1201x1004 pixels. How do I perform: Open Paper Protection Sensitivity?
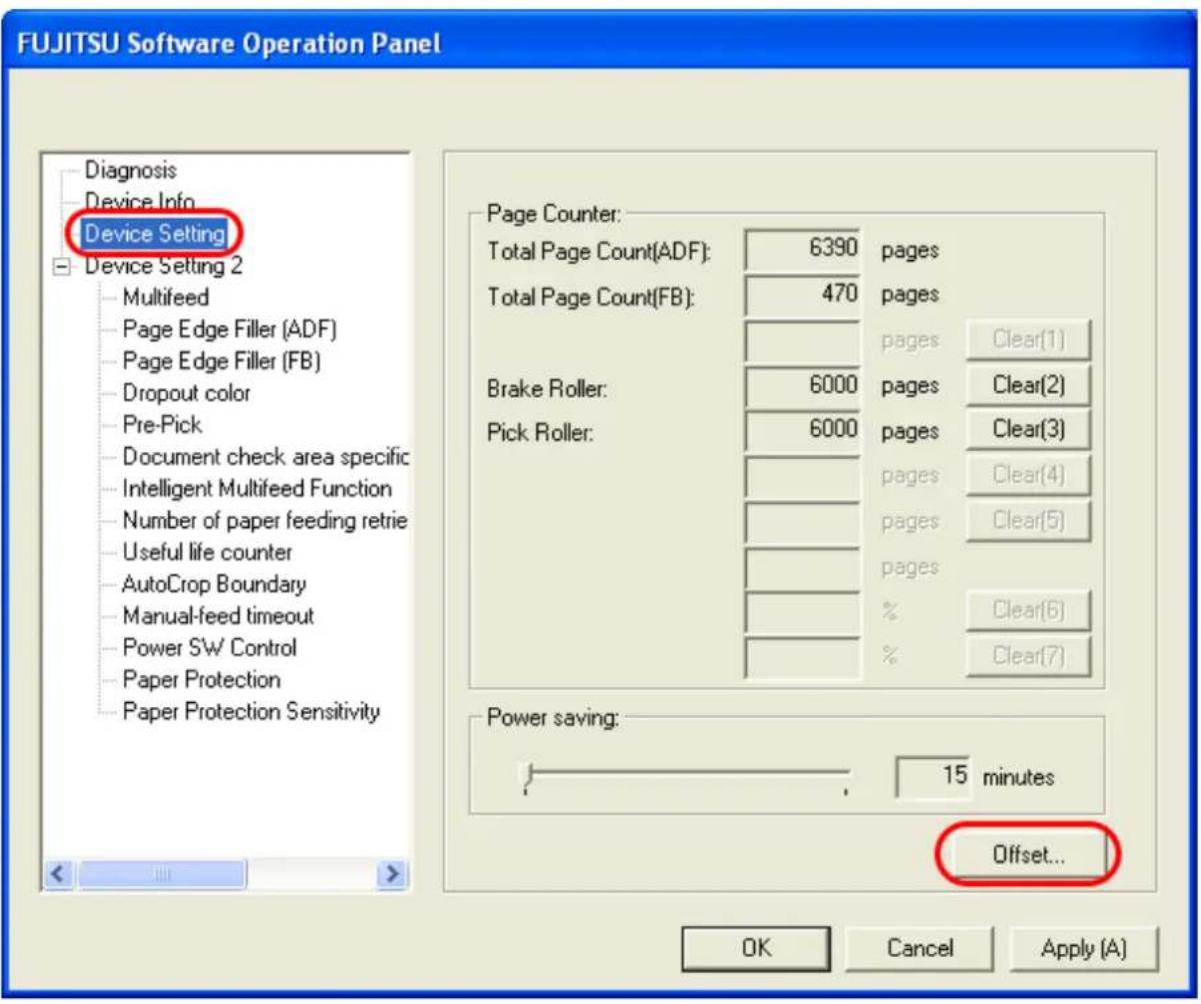[250, 711]
